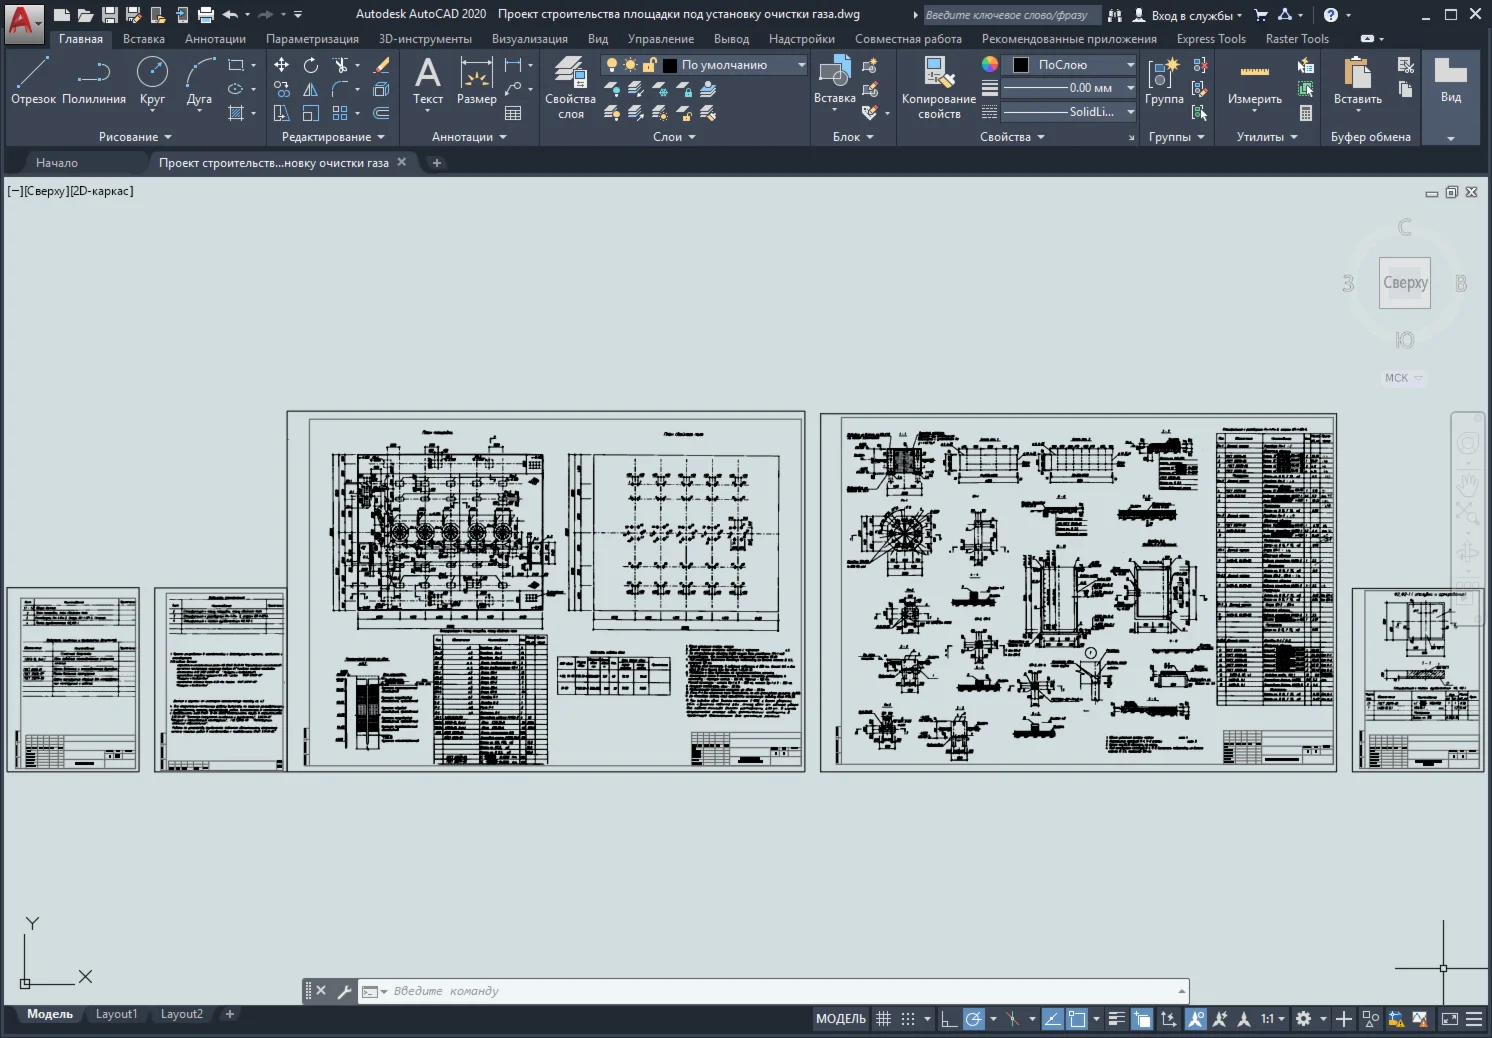Open the 0.00 мм lineweight dropdown

pyautogui.click(x=1069, y=88)
